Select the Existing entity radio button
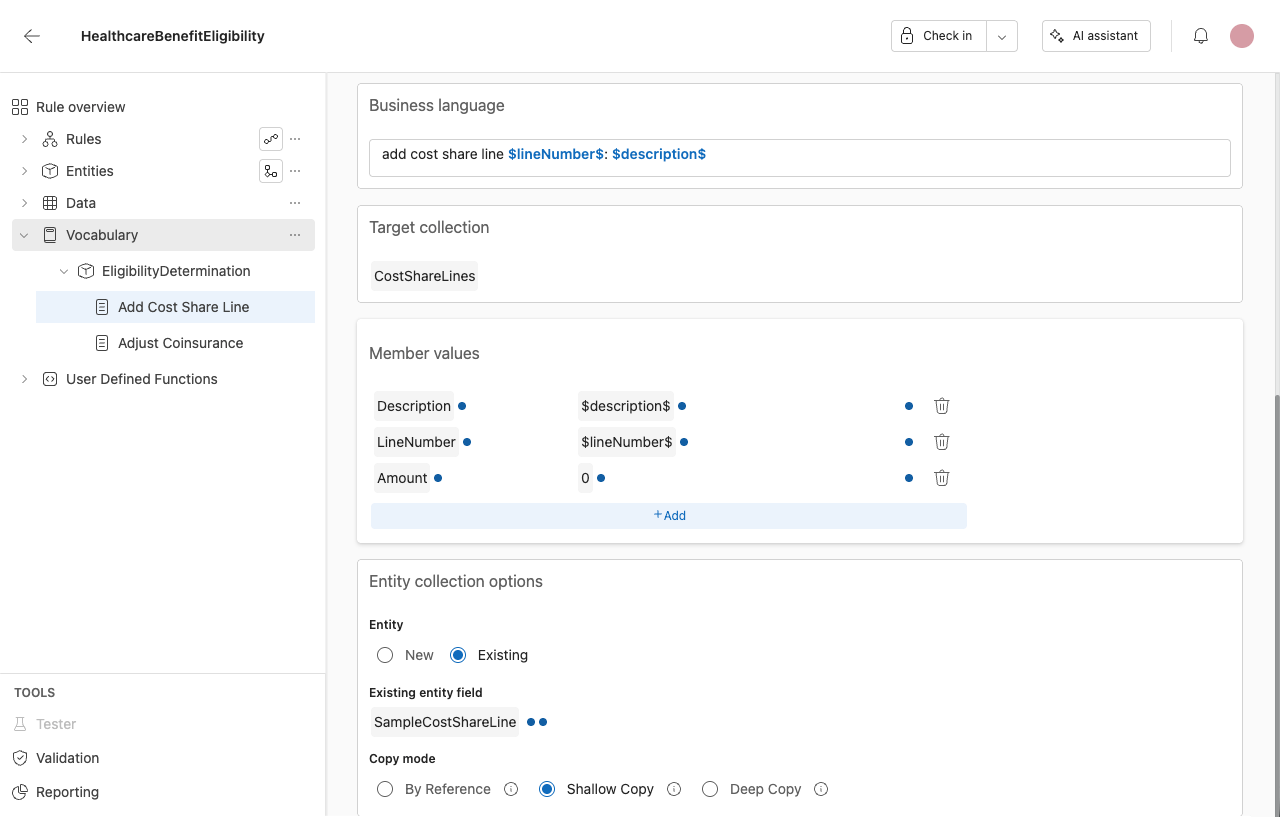 tap(458, 655)
